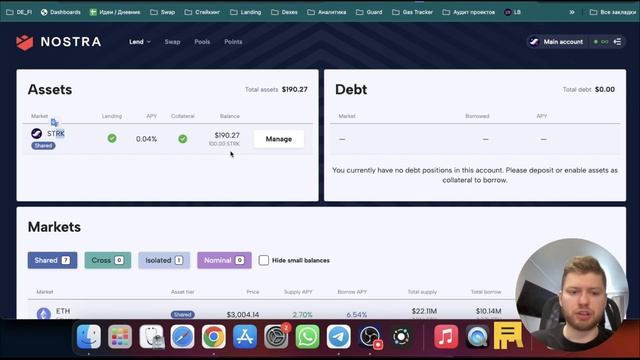This screenshot has height=360, width=640.
Task: Click the account menu icon beside Main account
Action: (618, 42)
